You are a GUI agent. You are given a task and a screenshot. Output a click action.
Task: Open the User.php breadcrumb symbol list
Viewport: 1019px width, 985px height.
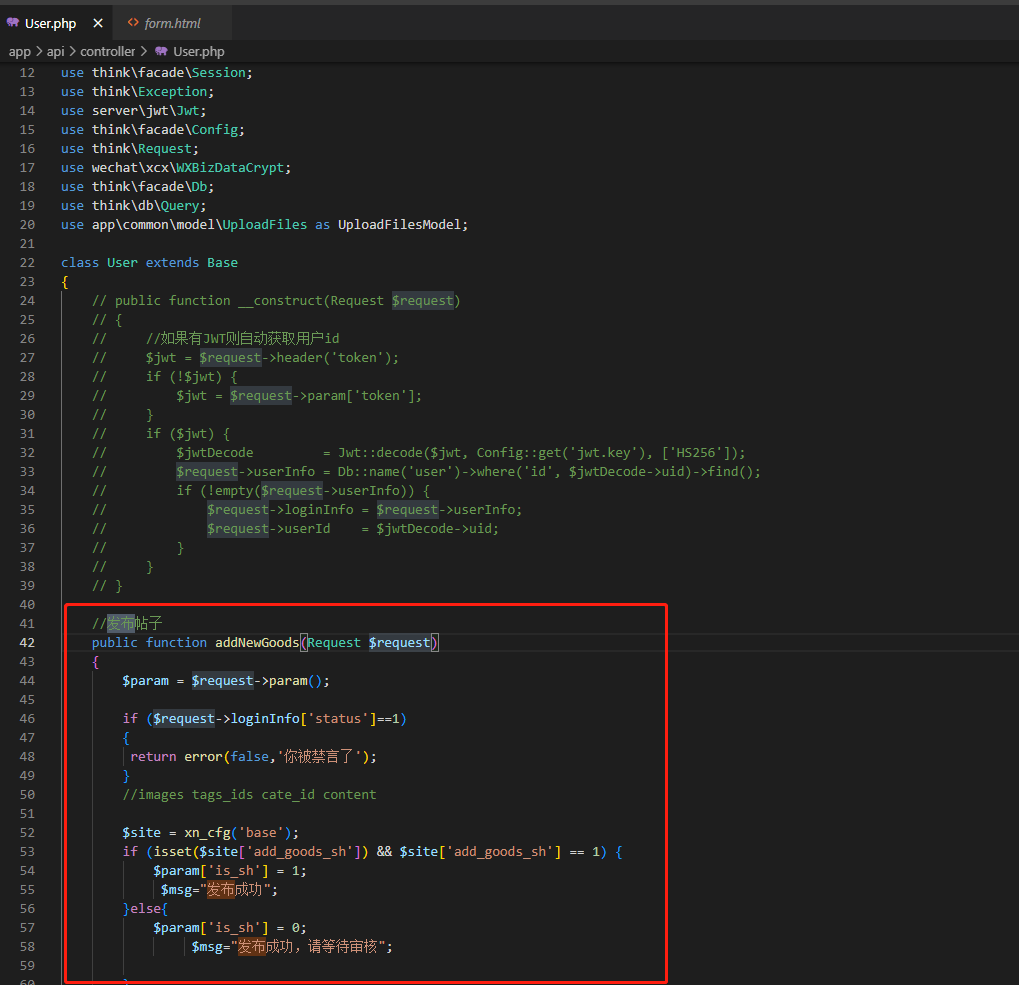coord(198,51)
